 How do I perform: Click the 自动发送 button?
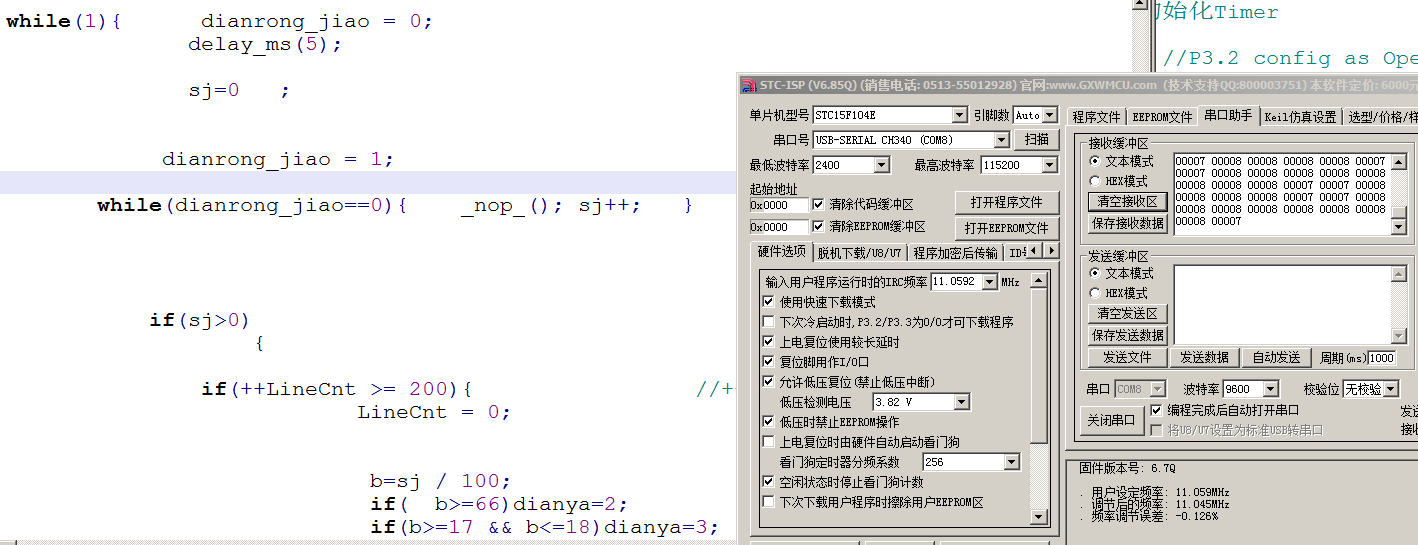pyautogui.click(x=1277, y=357)
